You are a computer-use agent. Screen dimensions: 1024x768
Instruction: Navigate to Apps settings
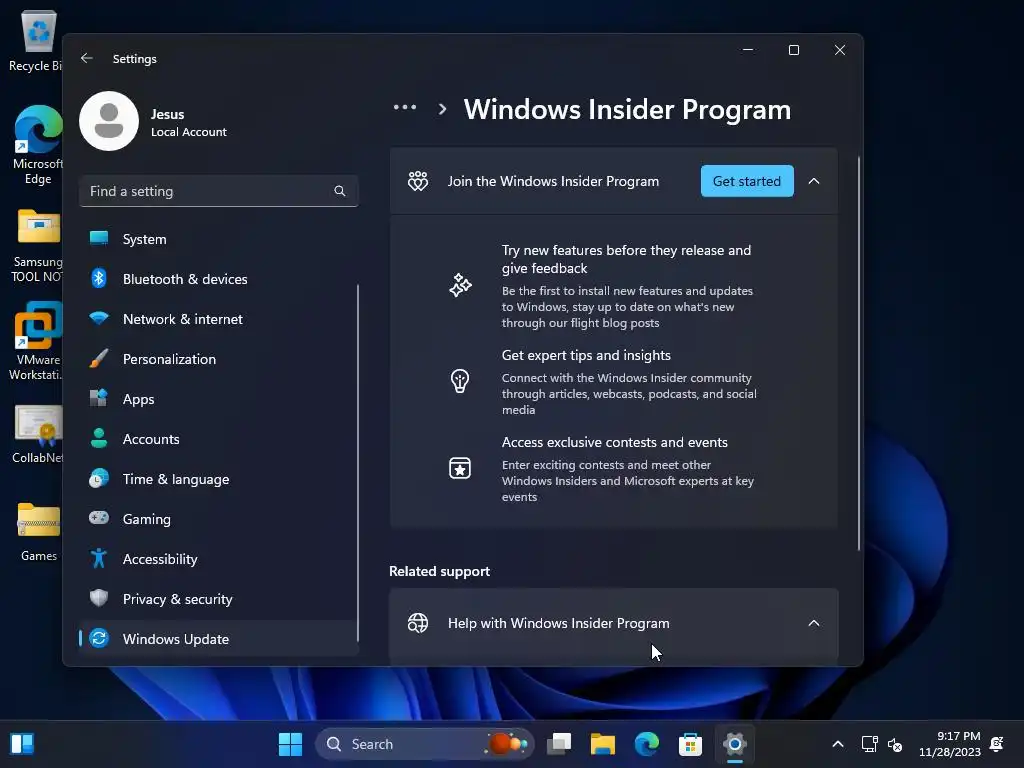218,398
